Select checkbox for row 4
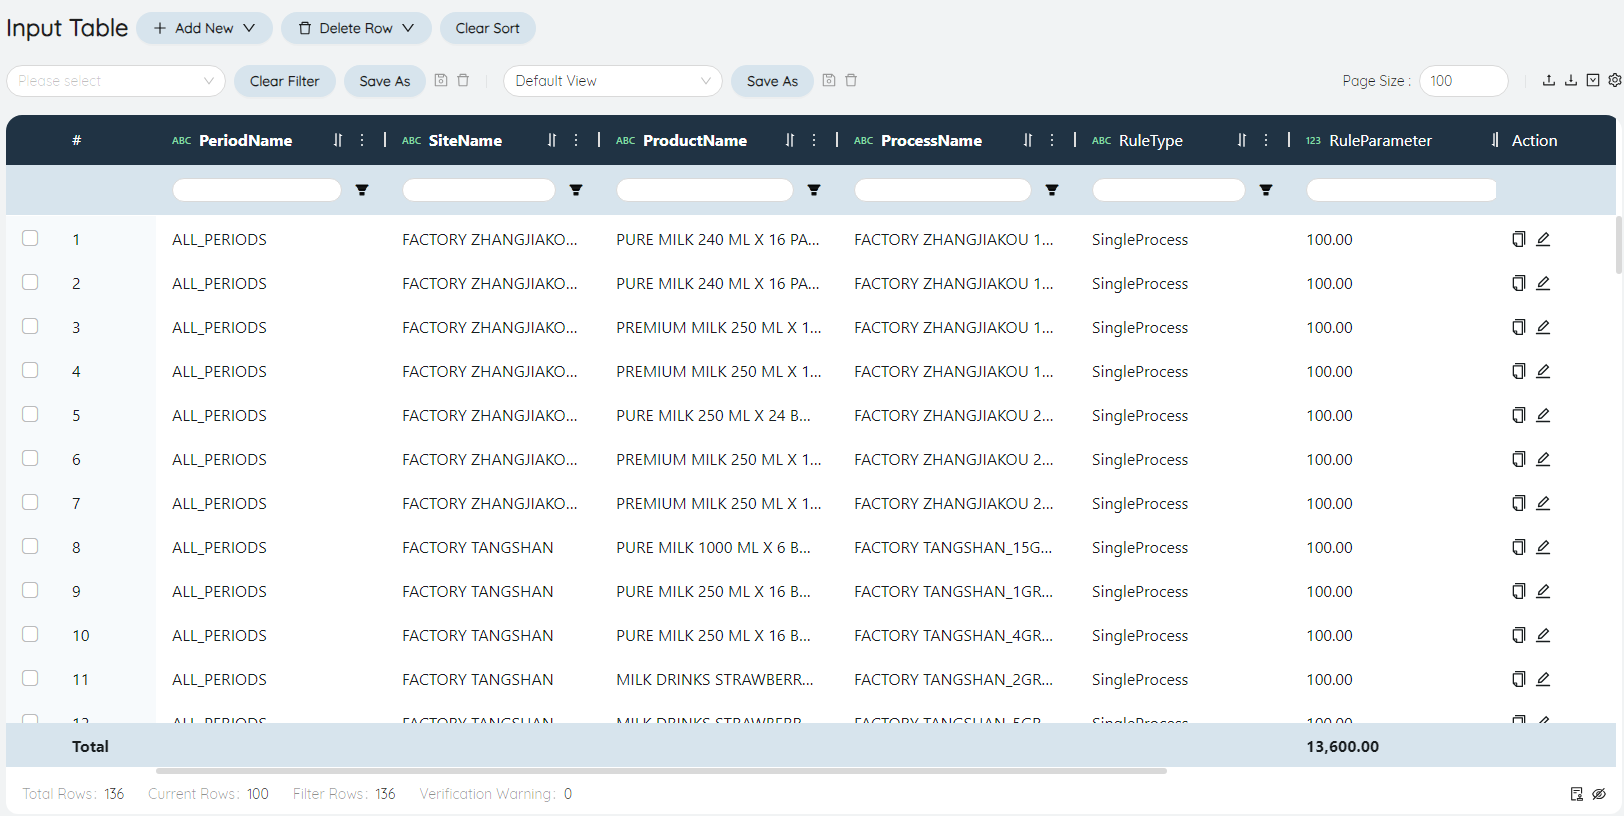The width and height of the screenshot is (1624, 816). 30,370
